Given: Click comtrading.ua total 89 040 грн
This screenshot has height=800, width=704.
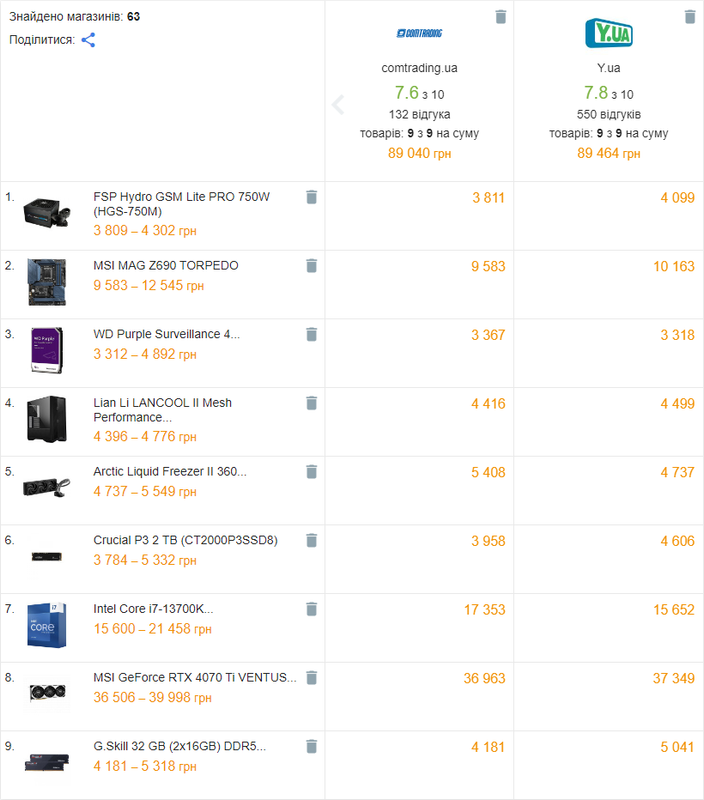Looking at the screenshot, I should 419,153.
